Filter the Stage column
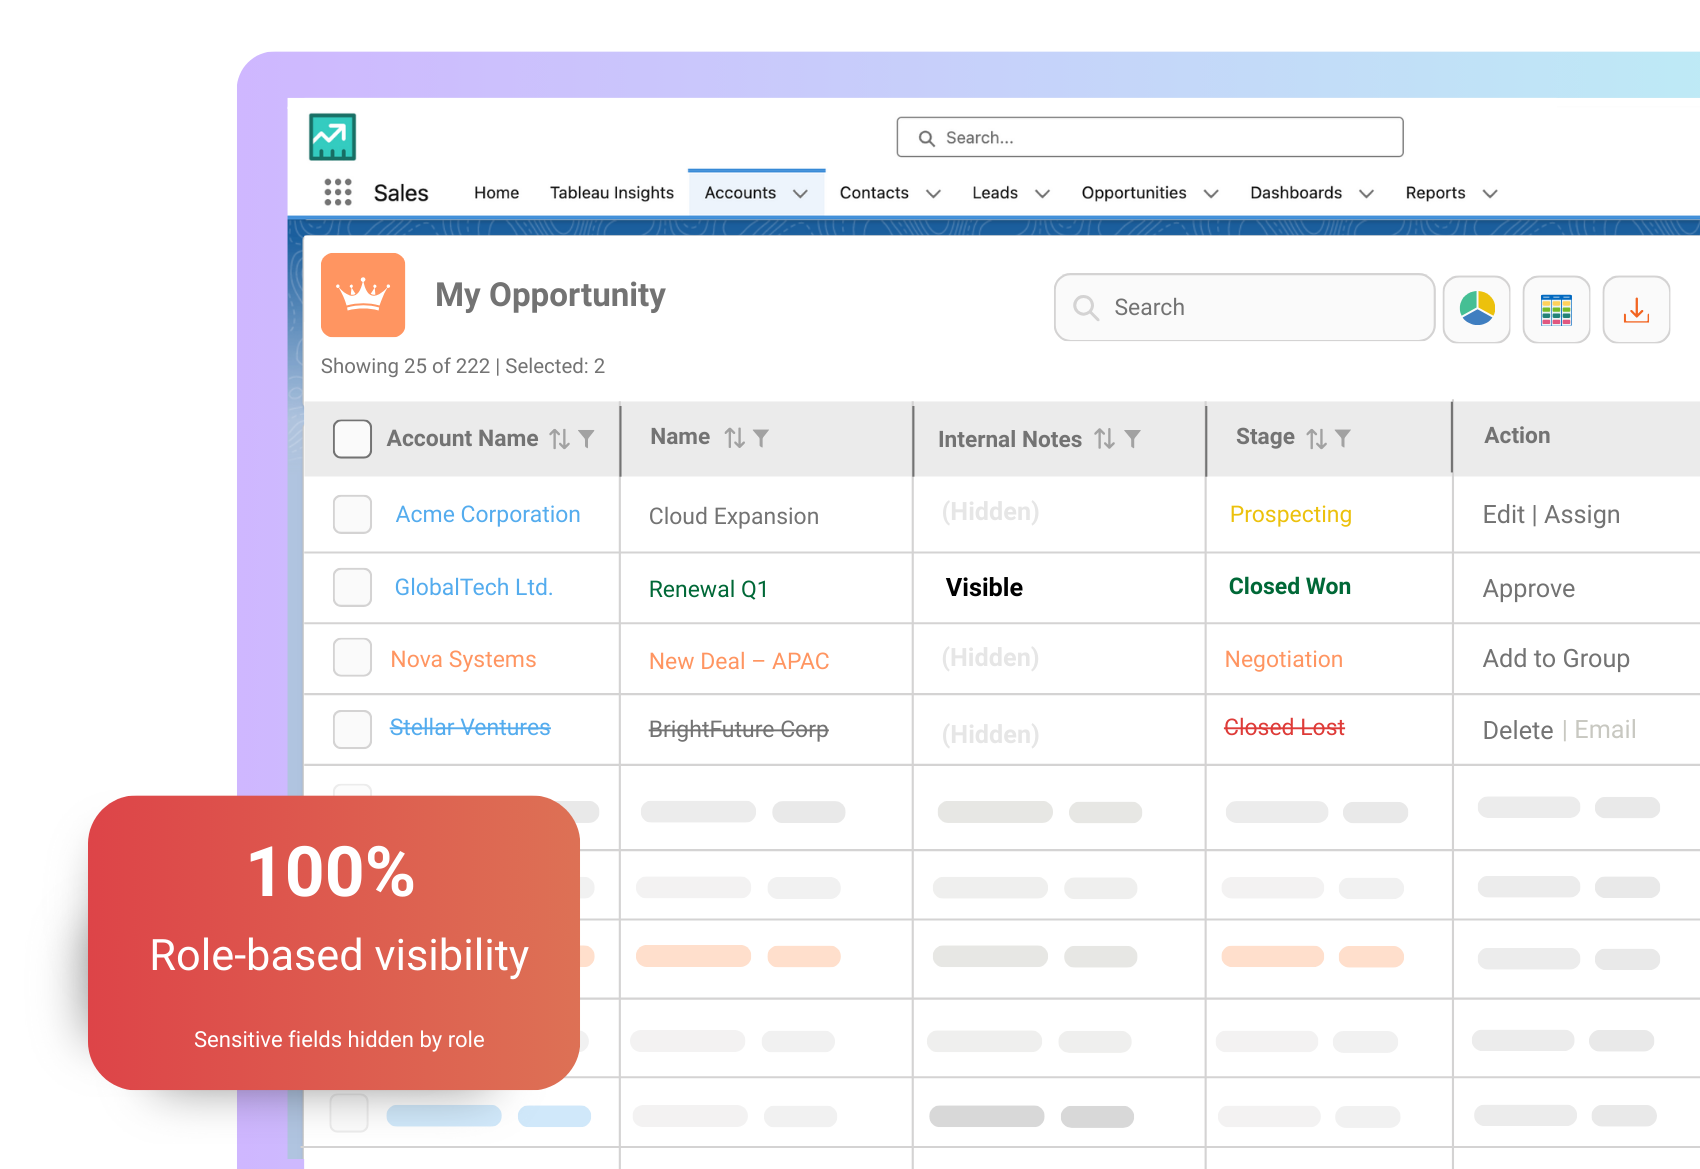The image size is (1700, 1169). coord(1343,438)
